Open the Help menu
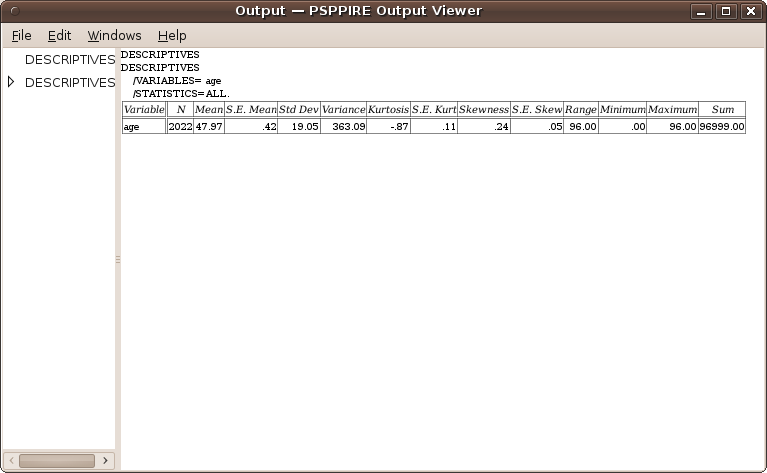The height and width of the screenshot is (473, 767). (172, 36)
